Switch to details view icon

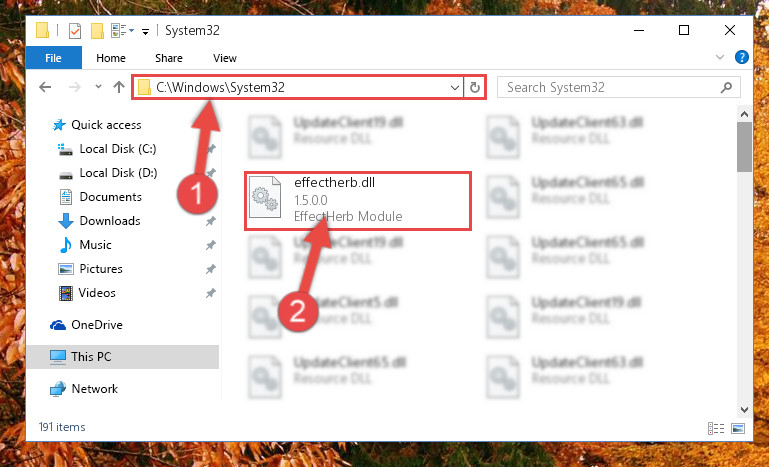tap(716, 428)
